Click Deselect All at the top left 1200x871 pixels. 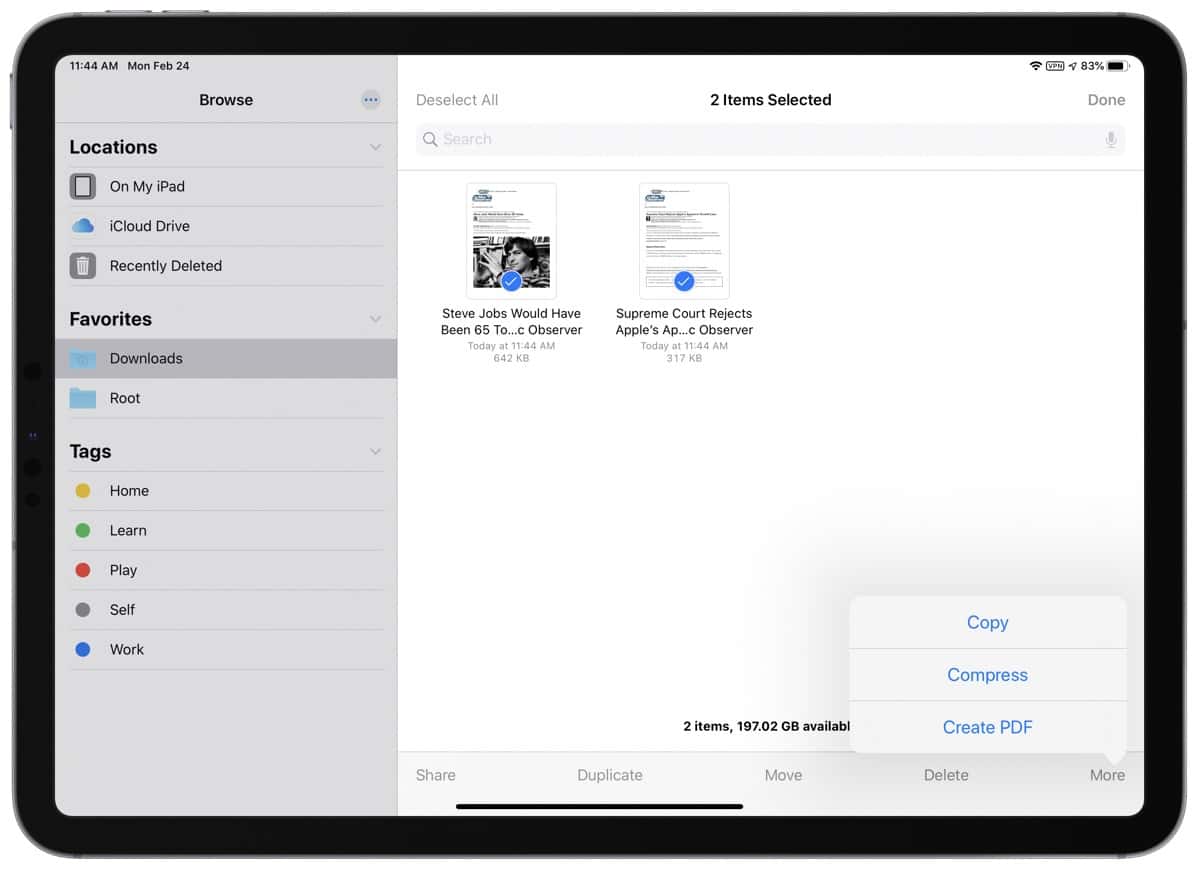point(457,99)
